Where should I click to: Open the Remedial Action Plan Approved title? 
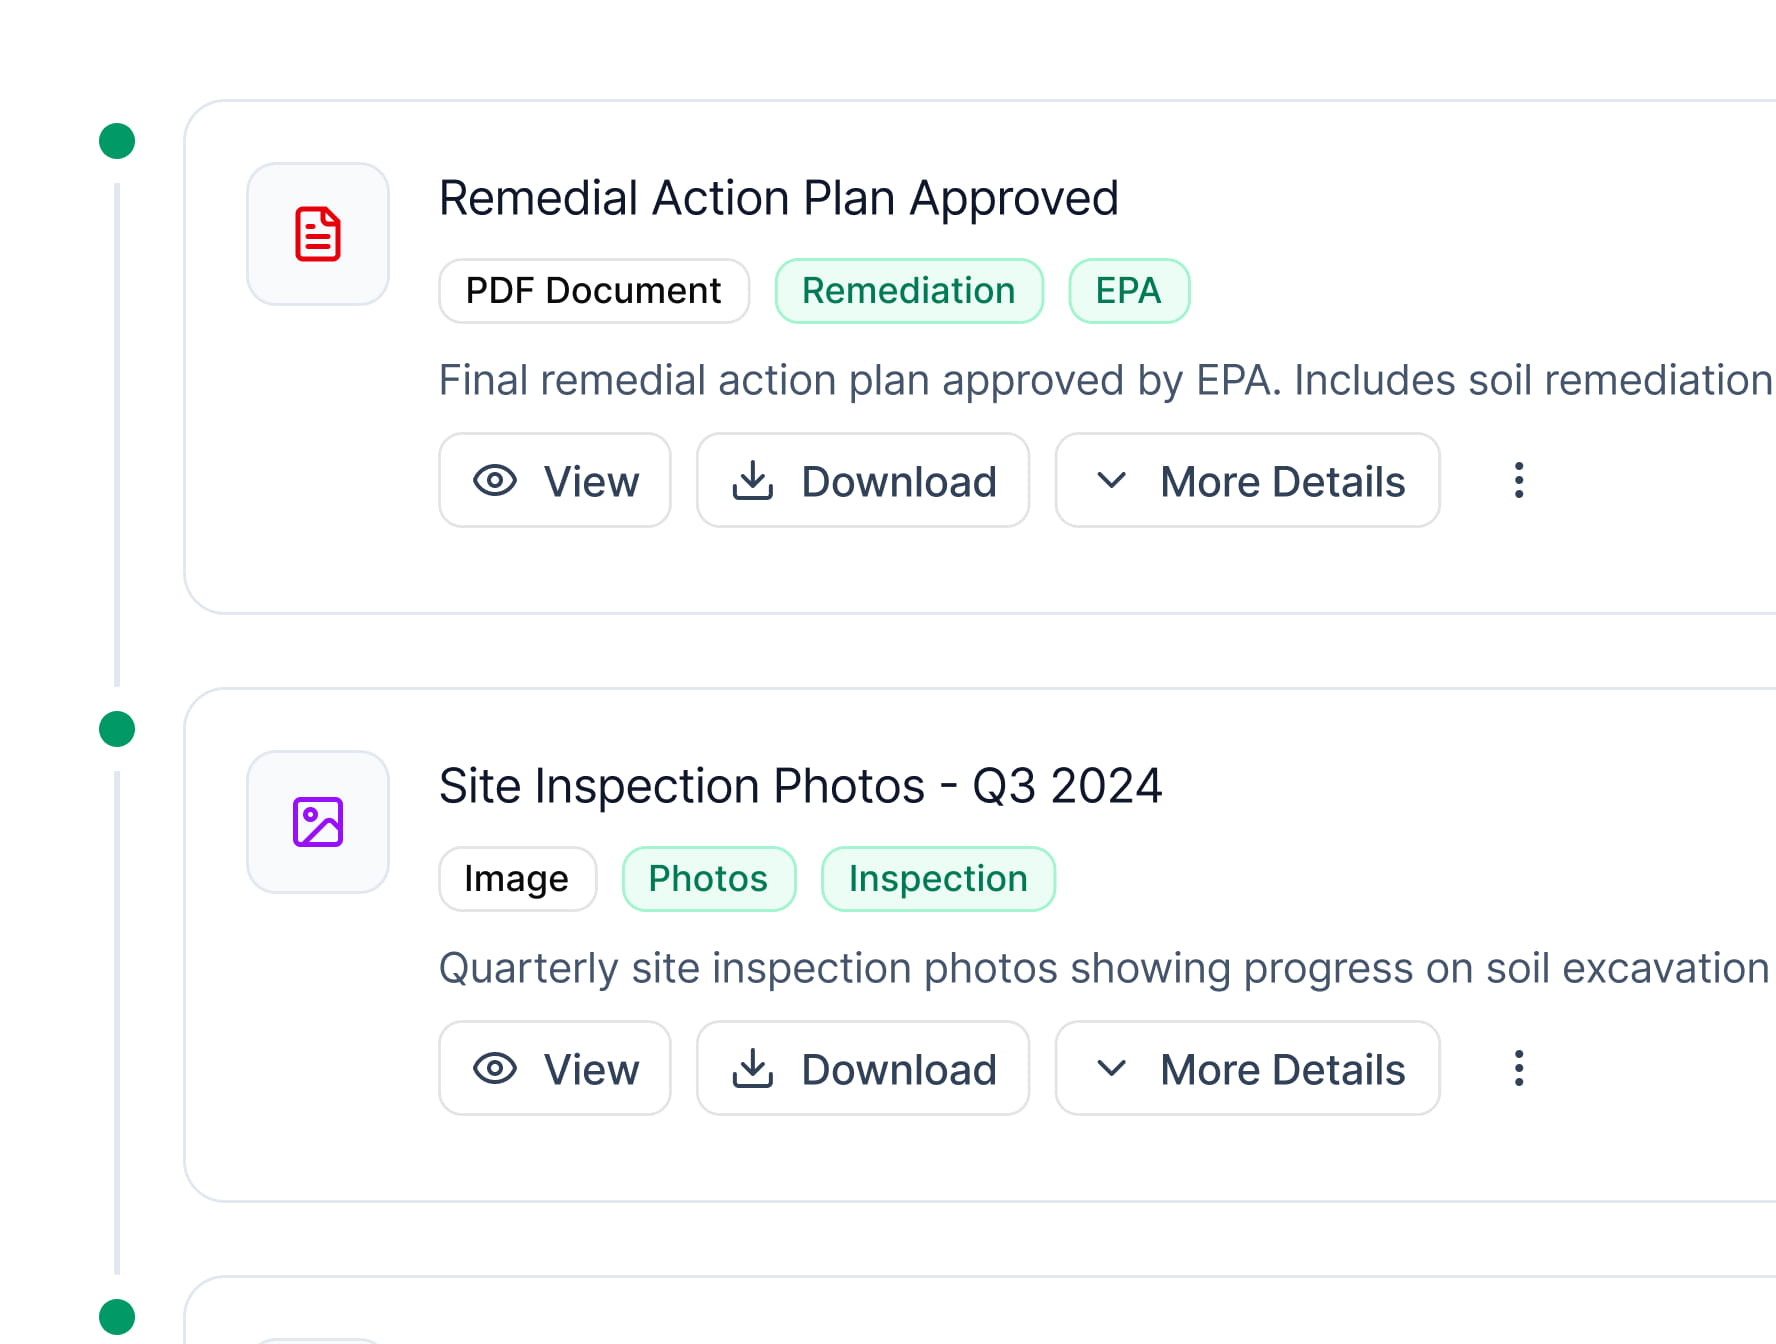click(x=778, y=198)
